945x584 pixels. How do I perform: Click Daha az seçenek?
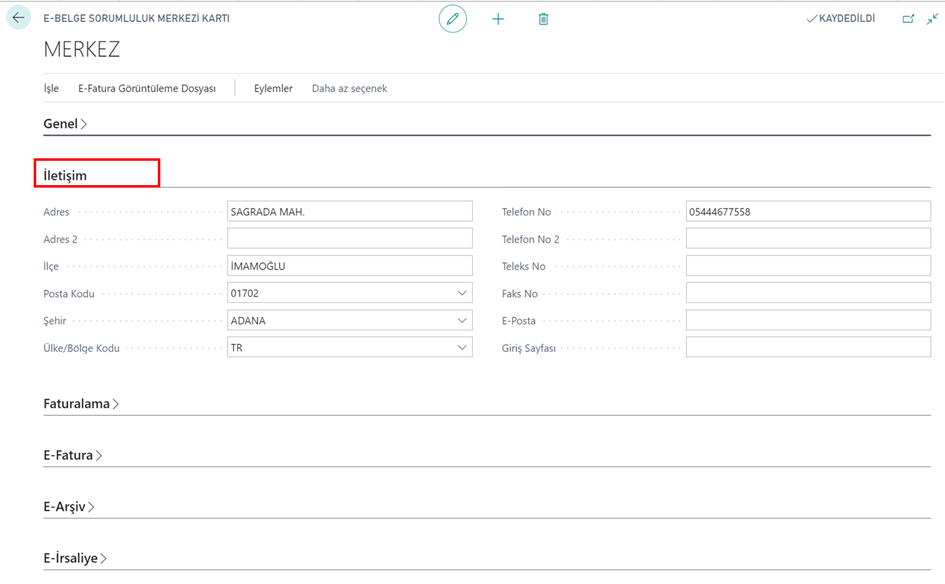[350, 88]
